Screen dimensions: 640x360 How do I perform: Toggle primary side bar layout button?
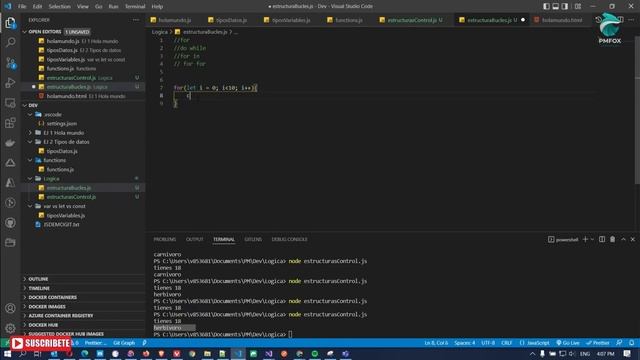(x=546, y=7)
